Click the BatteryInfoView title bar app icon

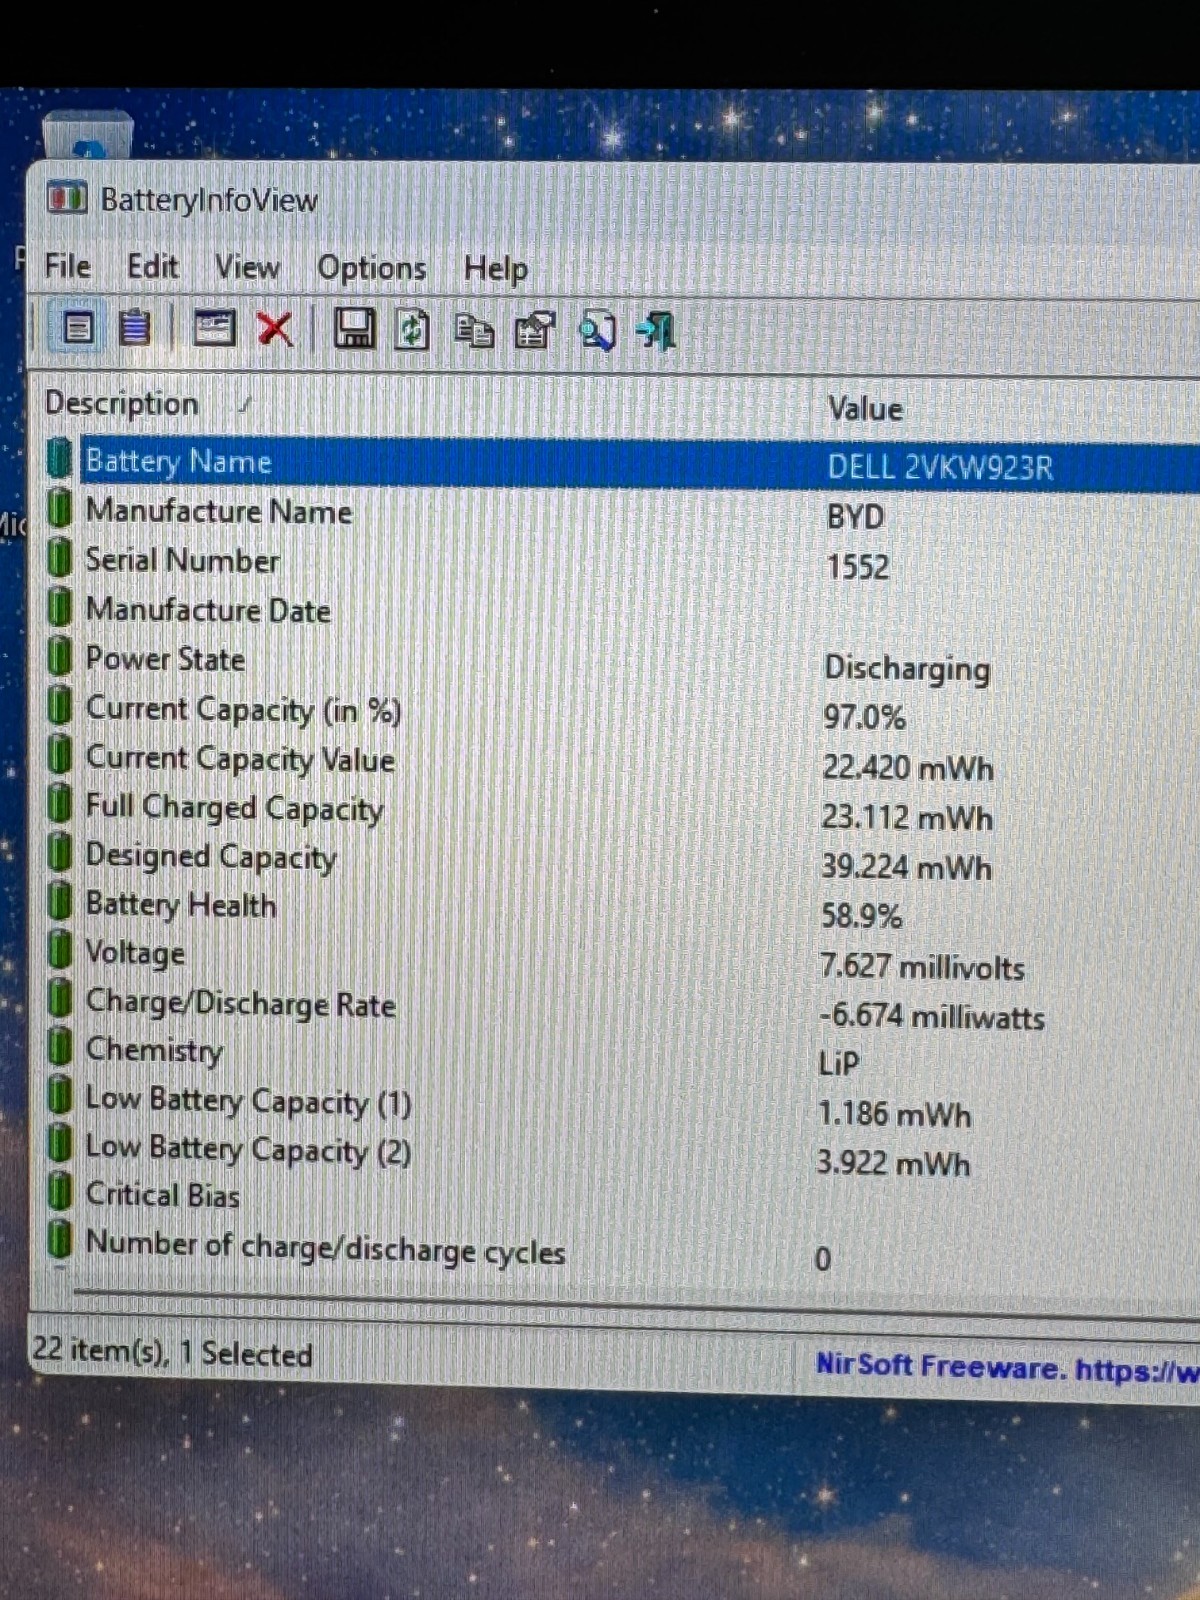point(67,198)
